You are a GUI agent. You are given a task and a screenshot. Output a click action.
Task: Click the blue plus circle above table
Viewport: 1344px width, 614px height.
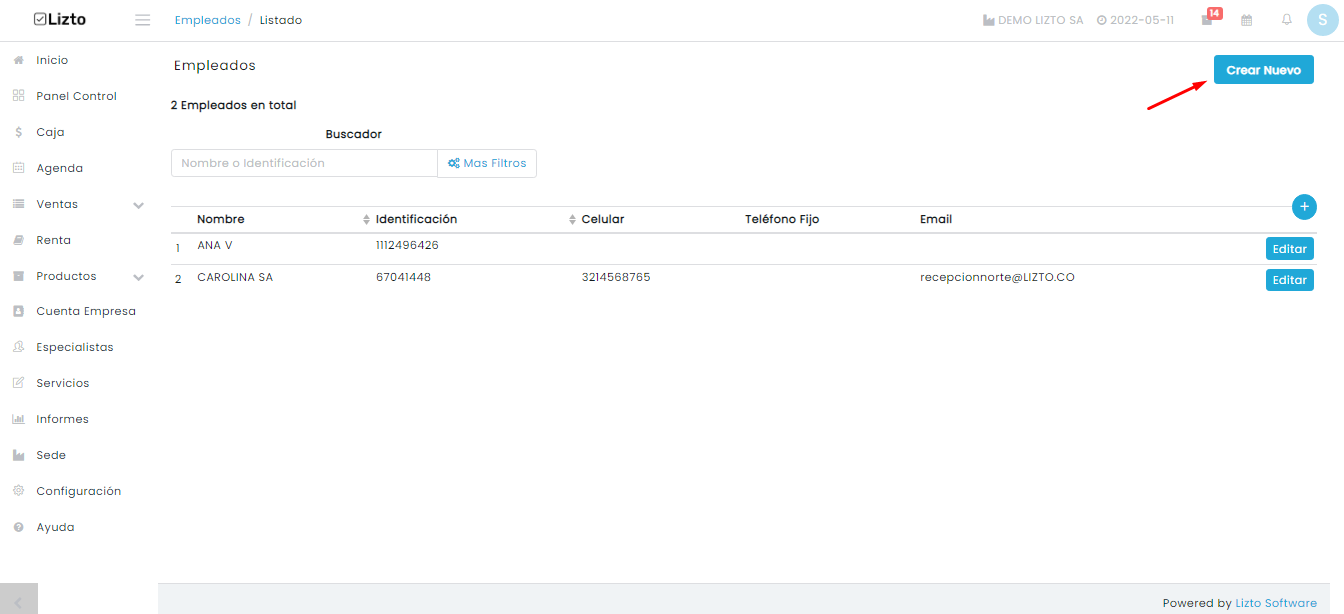point(1304,206)
